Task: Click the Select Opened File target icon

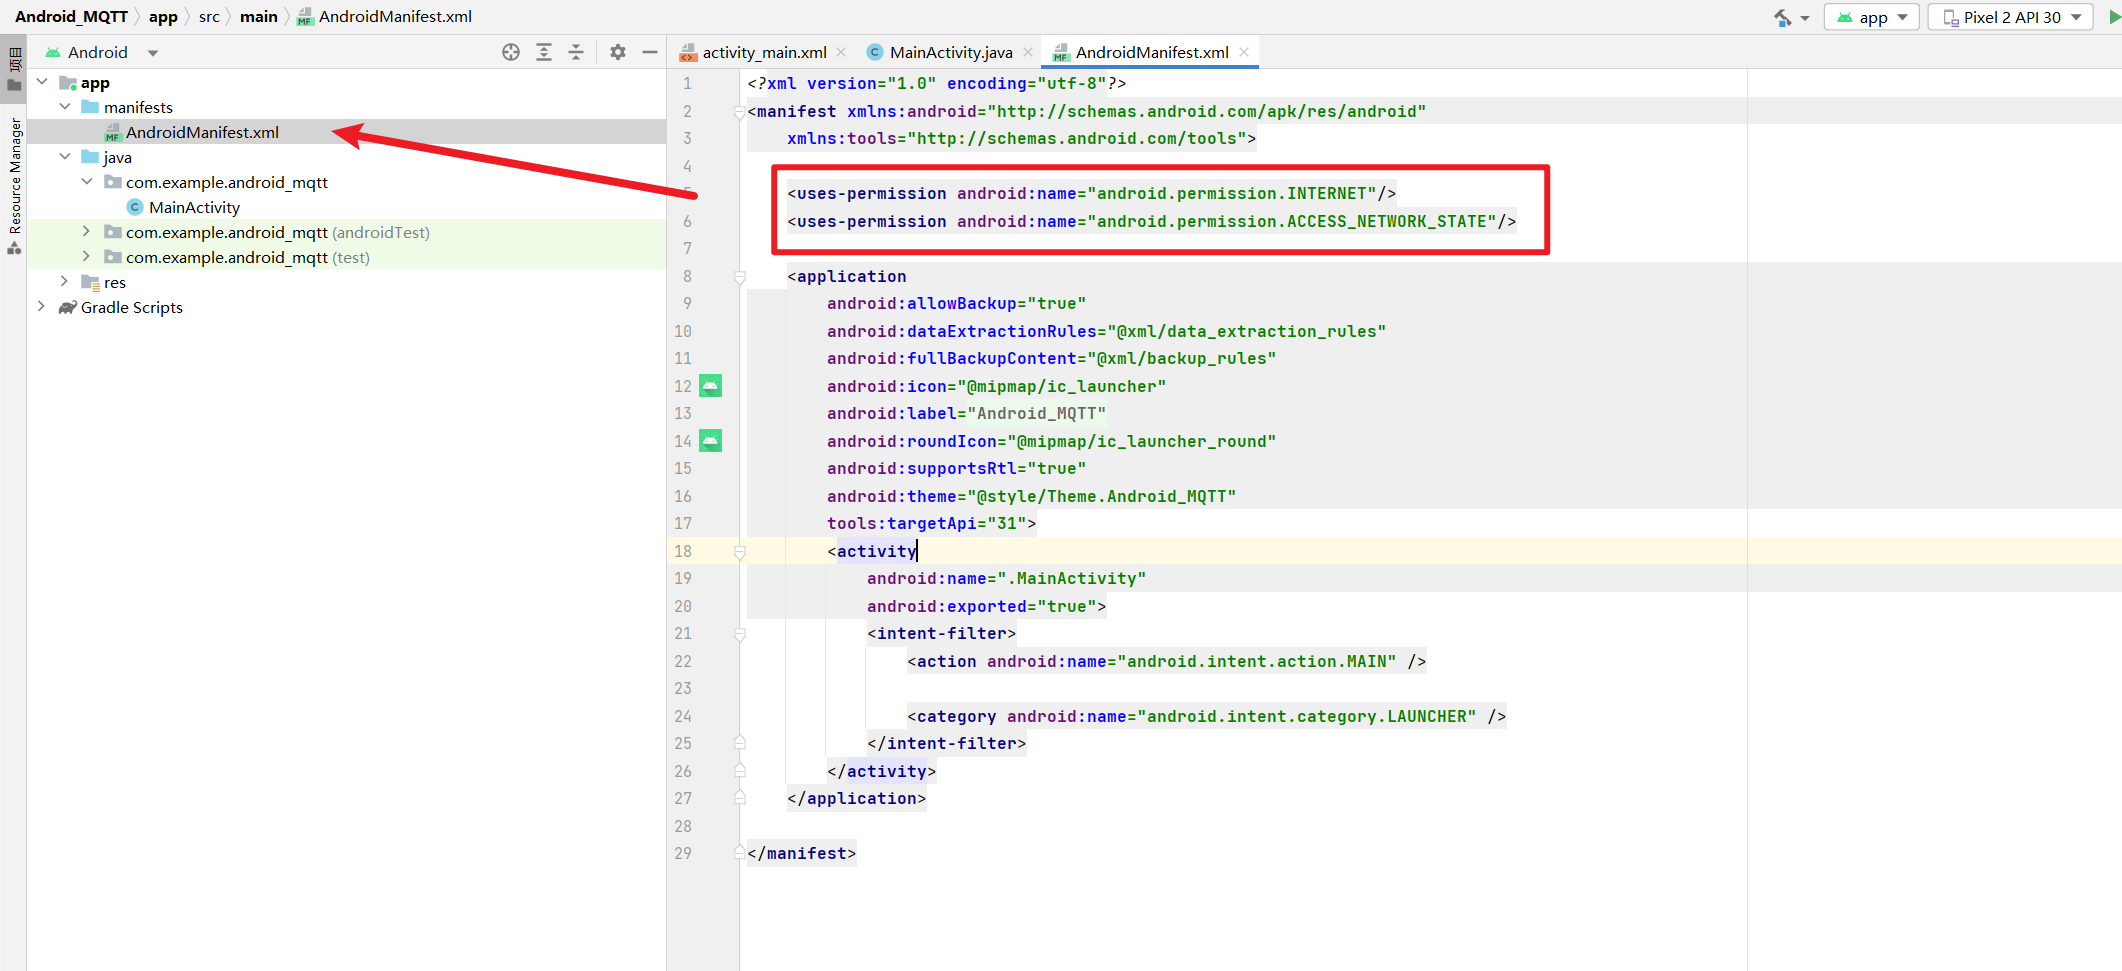Action: [x=511, y=52]
